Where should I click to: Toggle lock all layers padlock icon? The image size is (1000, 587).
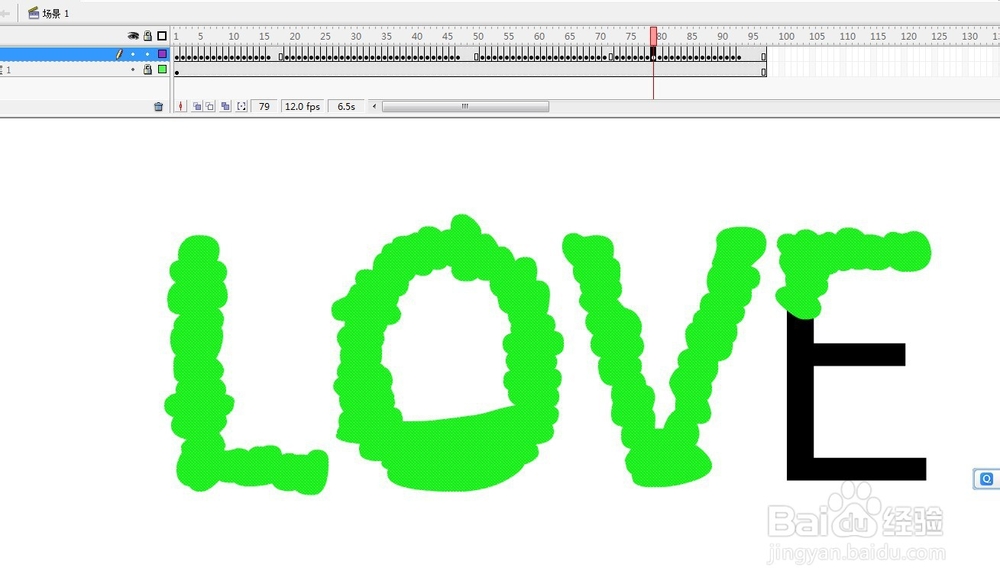[147, 36]
